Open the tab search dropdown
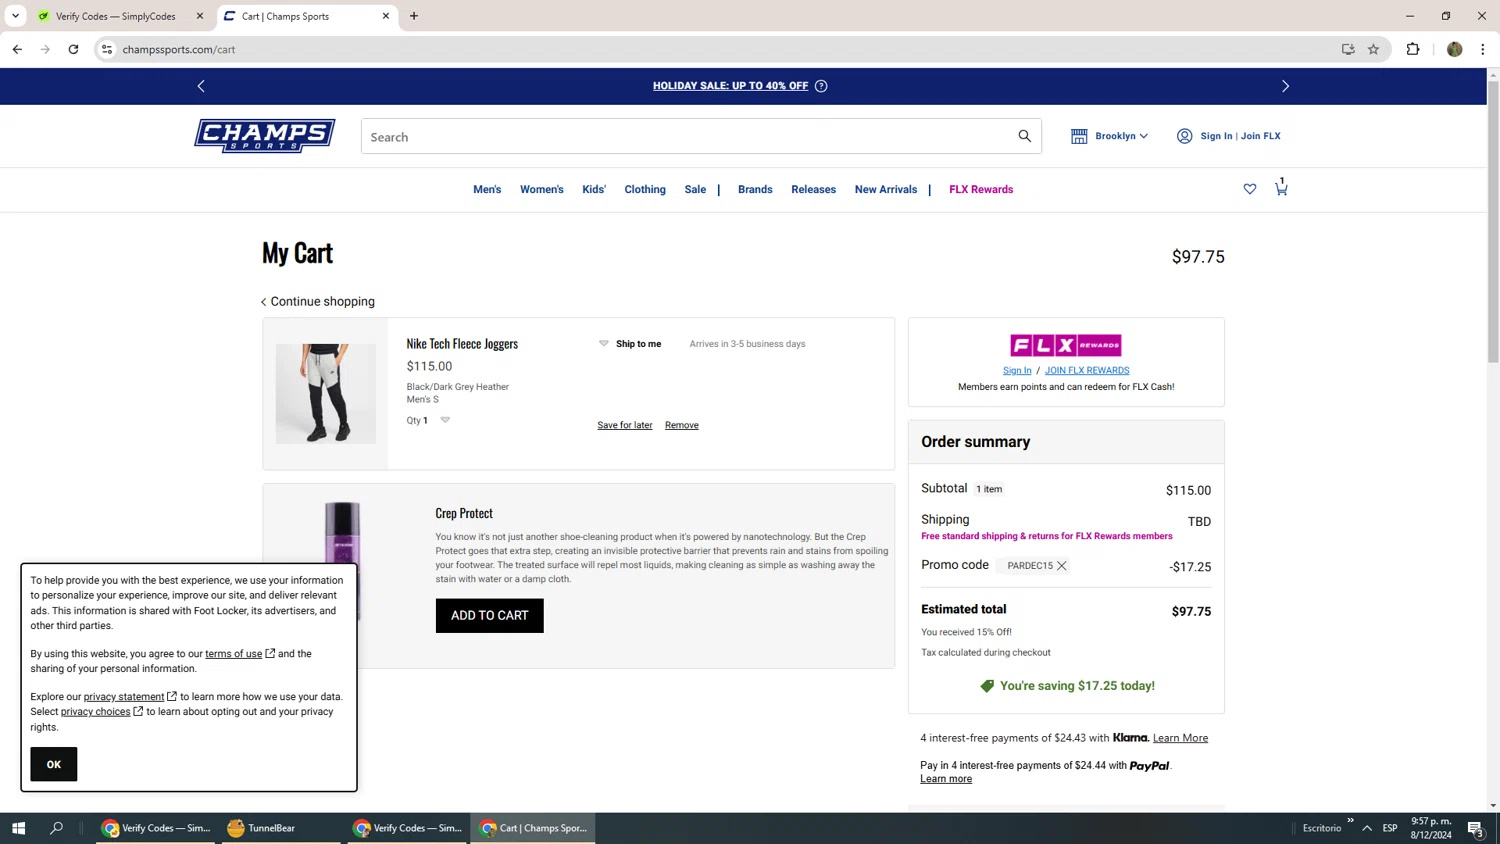1500x844 pixels. coord(16,16)
